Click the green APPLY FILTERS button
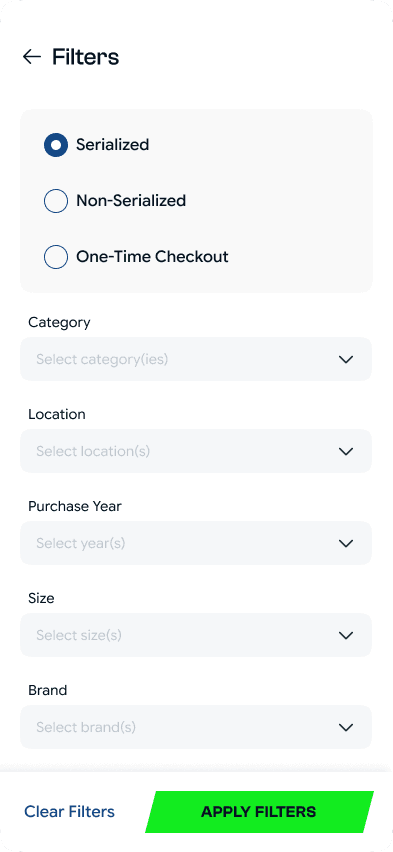 (259, 812)
